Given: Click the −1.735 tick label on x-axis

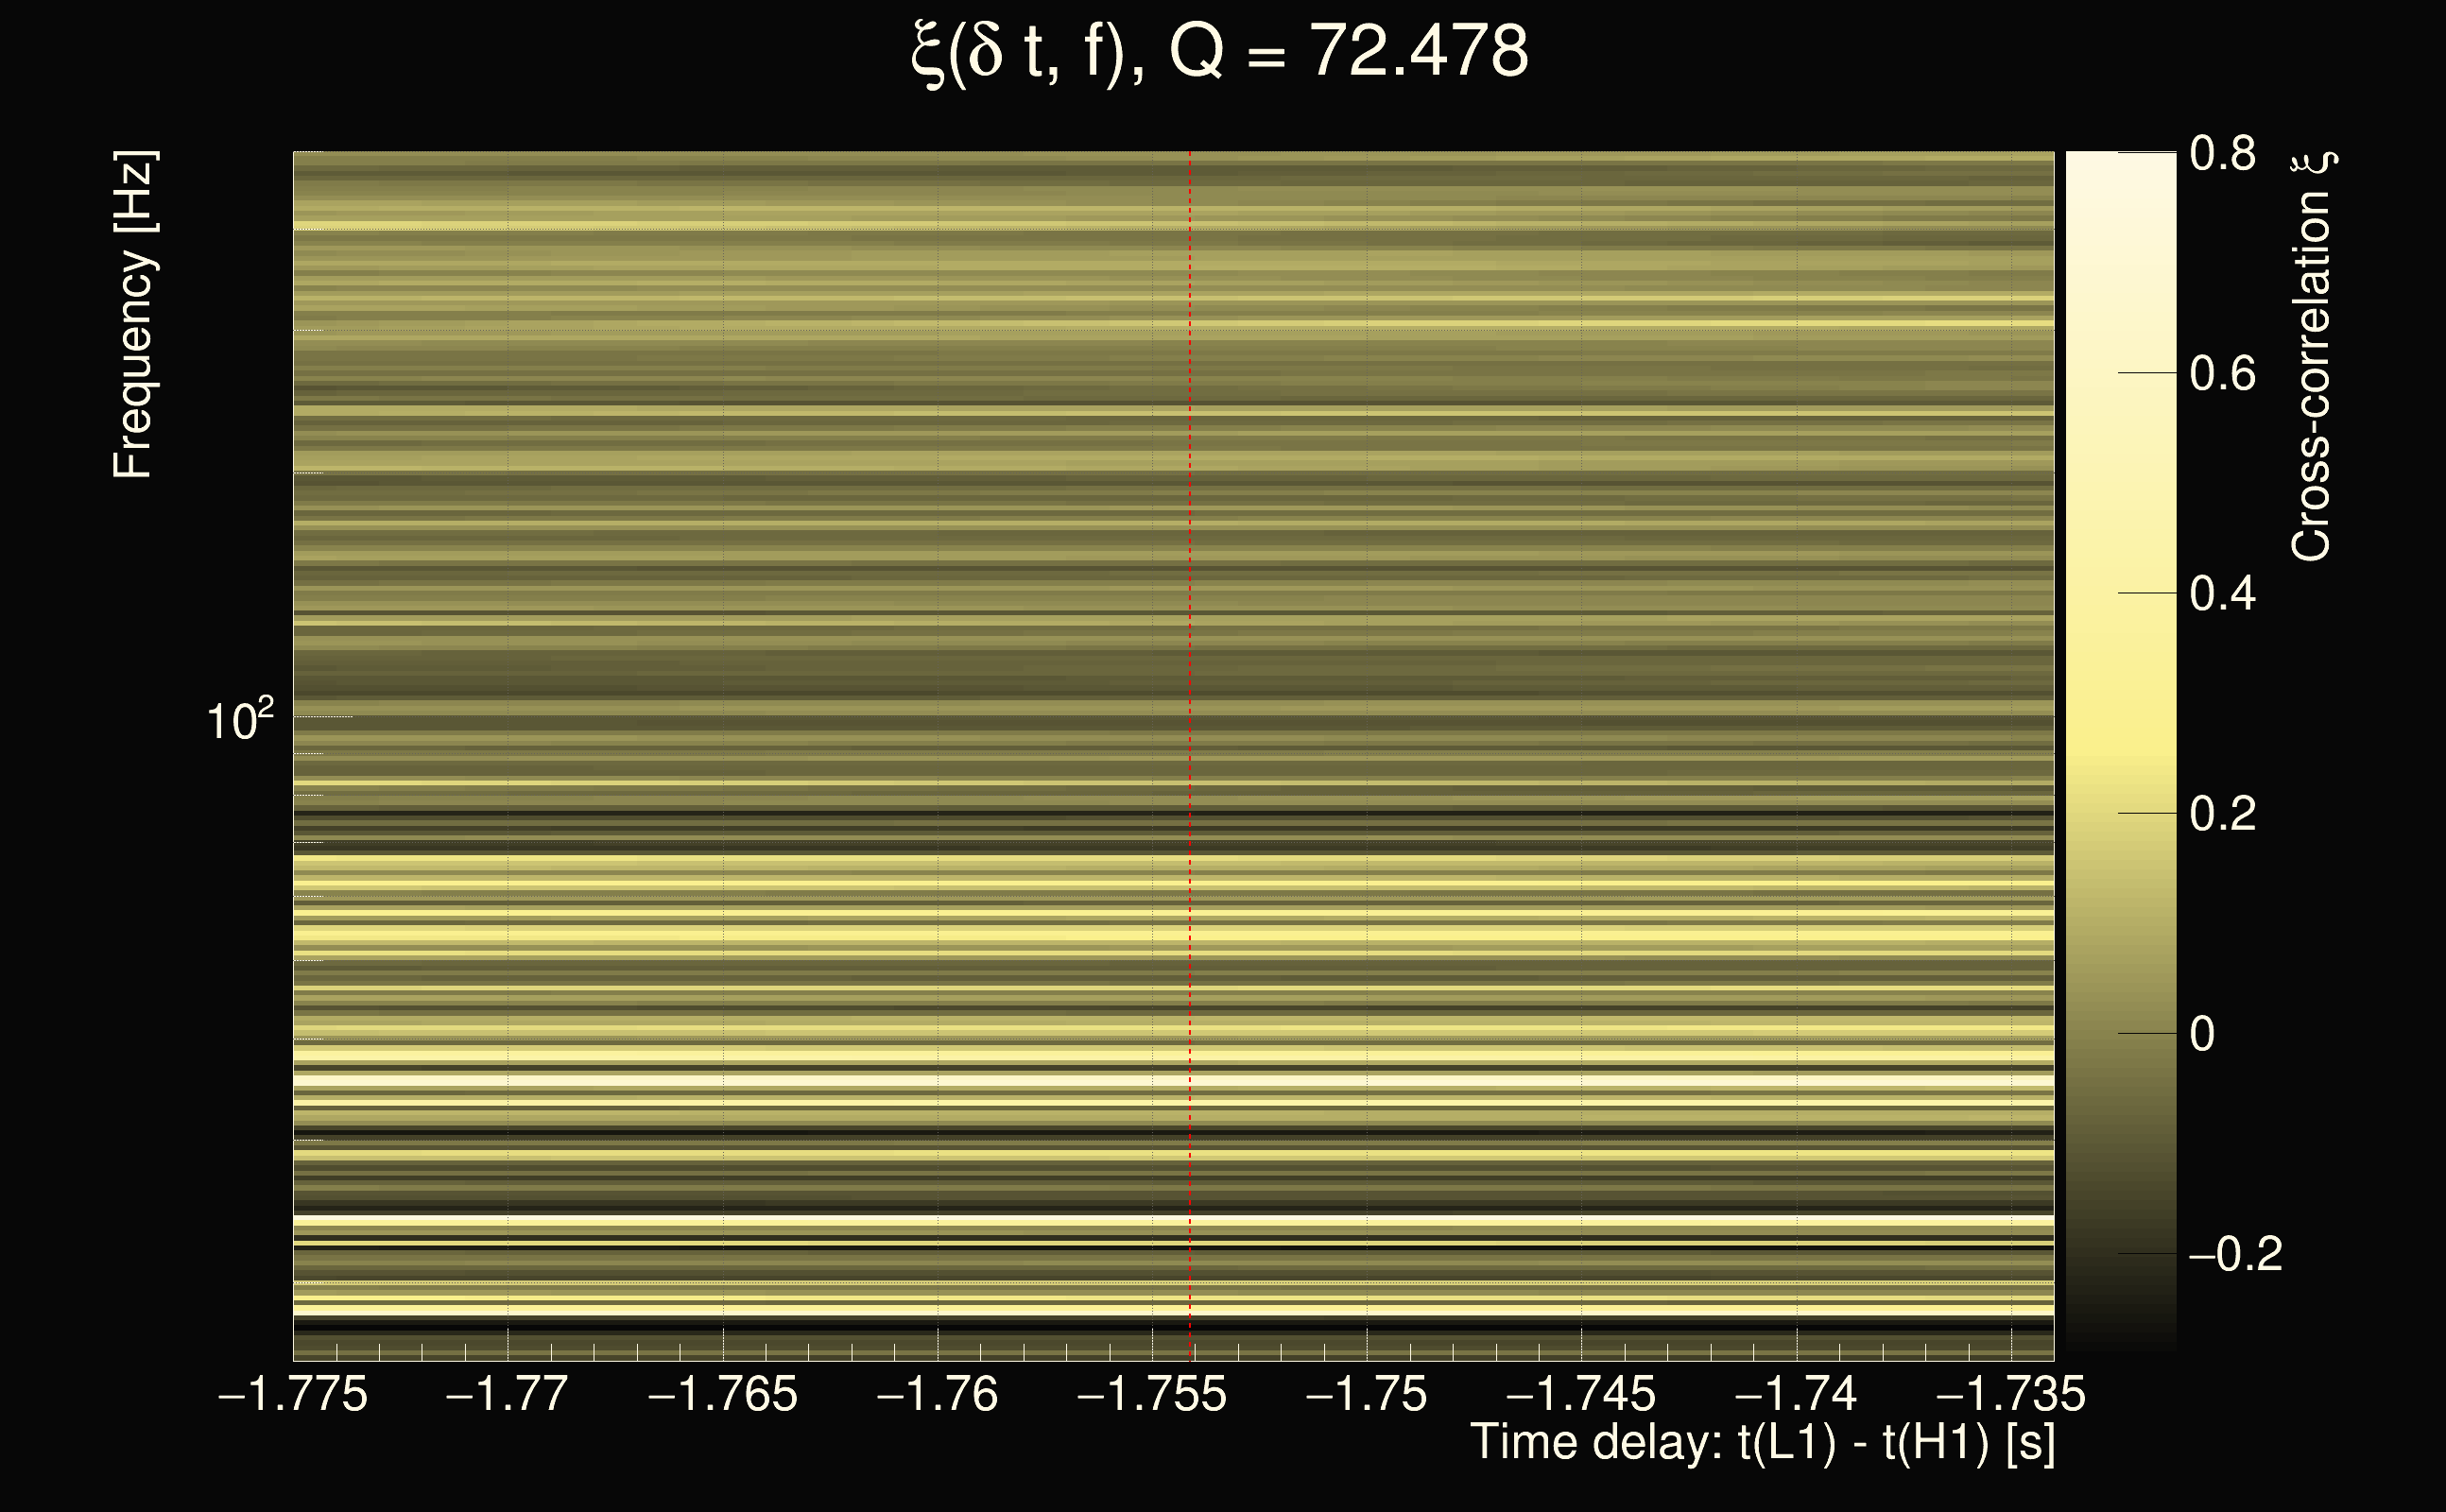Looking at the screenshot, I should [x=2010, y=1394].
